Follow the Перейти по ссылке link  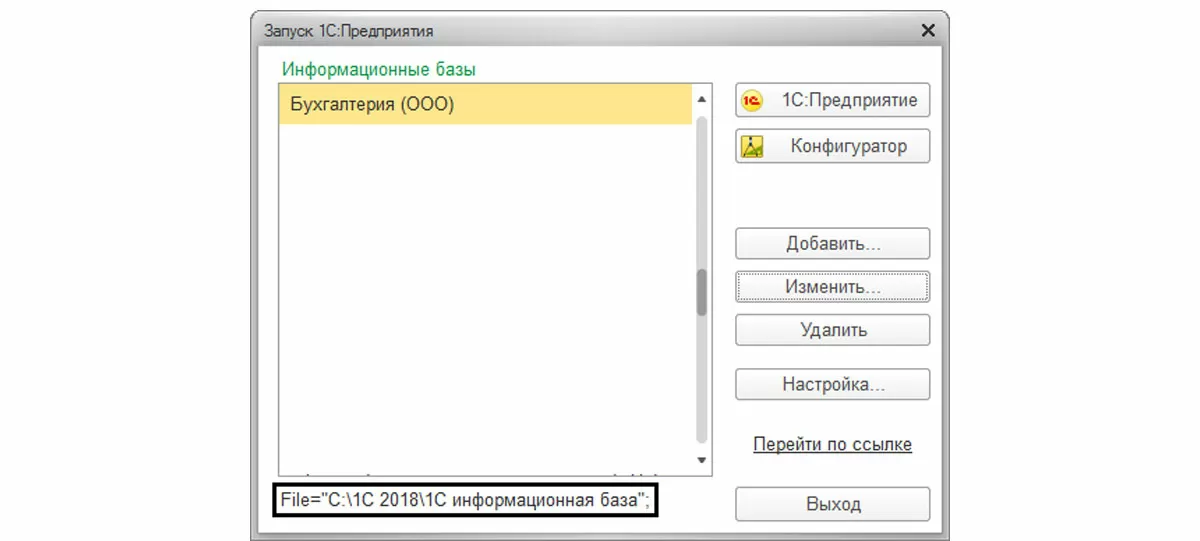point(832,445)
